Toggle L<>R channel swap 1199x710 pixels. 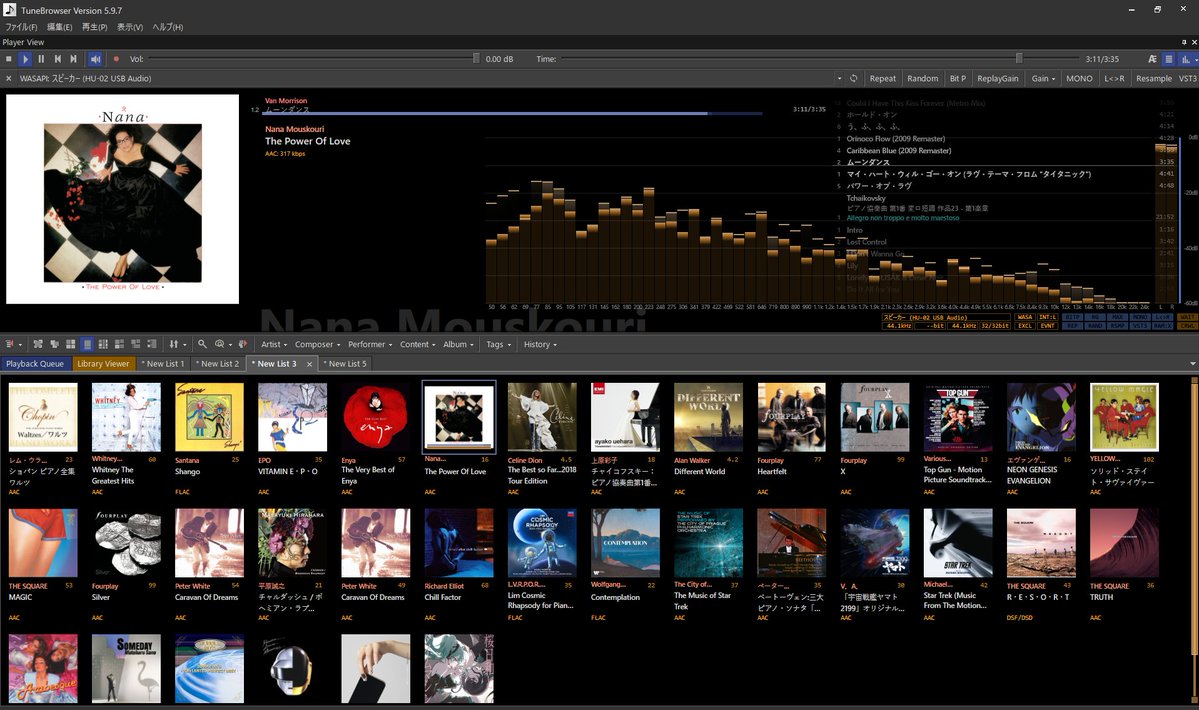click(x=1114, y=79)
